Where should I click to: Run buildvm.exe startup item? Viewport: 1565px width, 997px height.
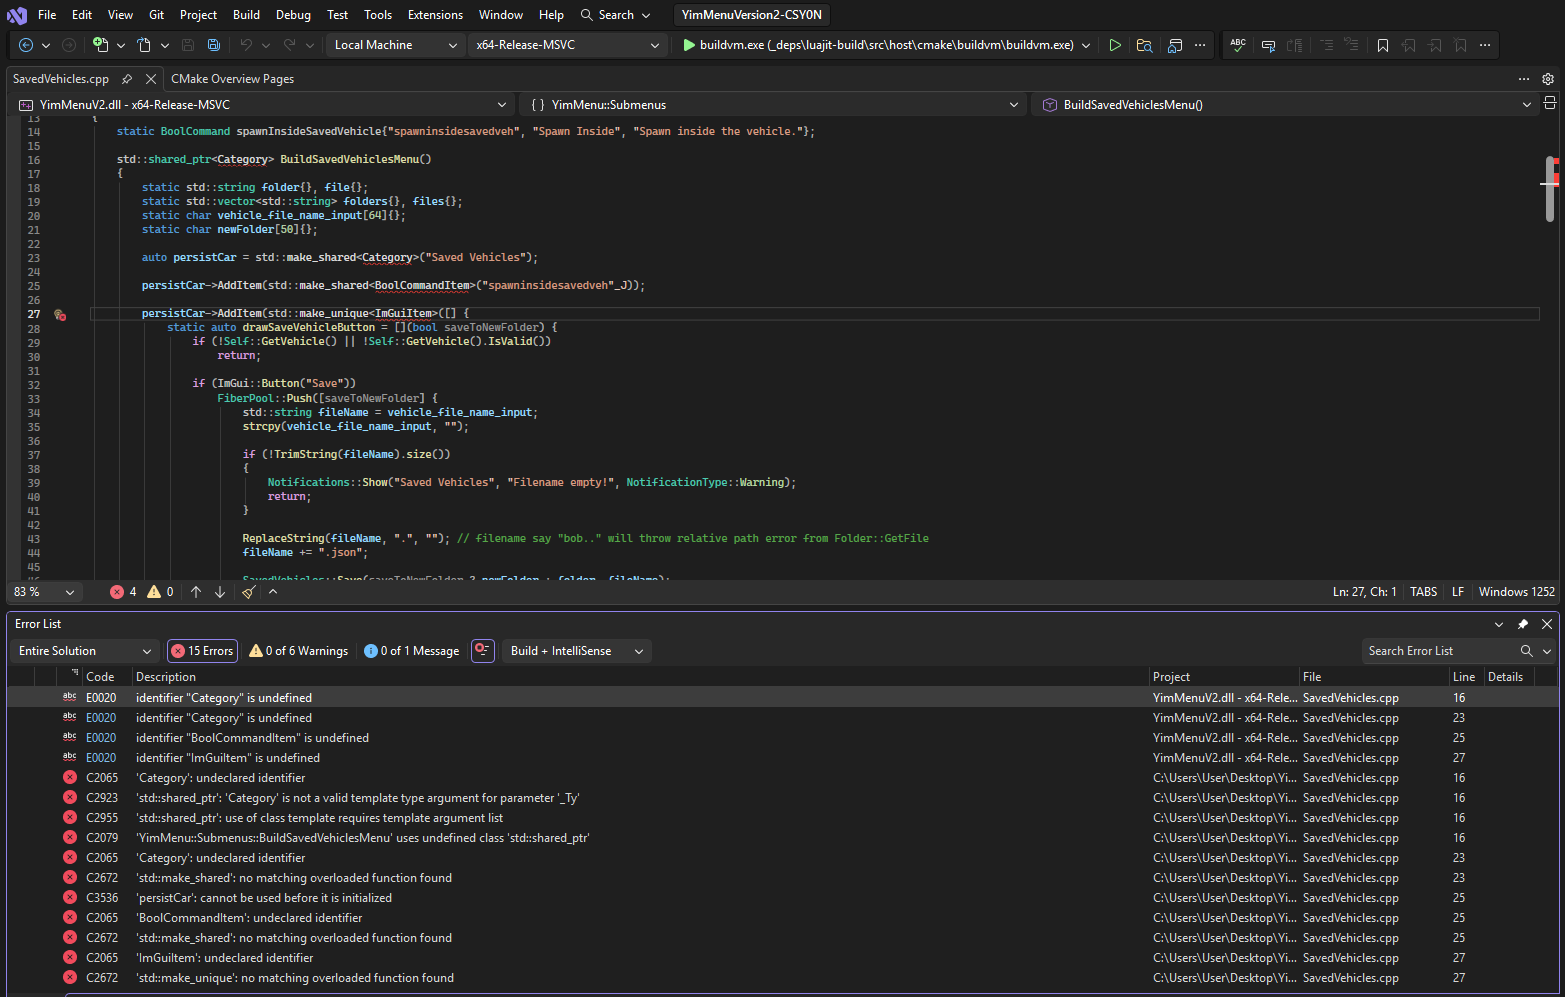click(x=878, y=45)
